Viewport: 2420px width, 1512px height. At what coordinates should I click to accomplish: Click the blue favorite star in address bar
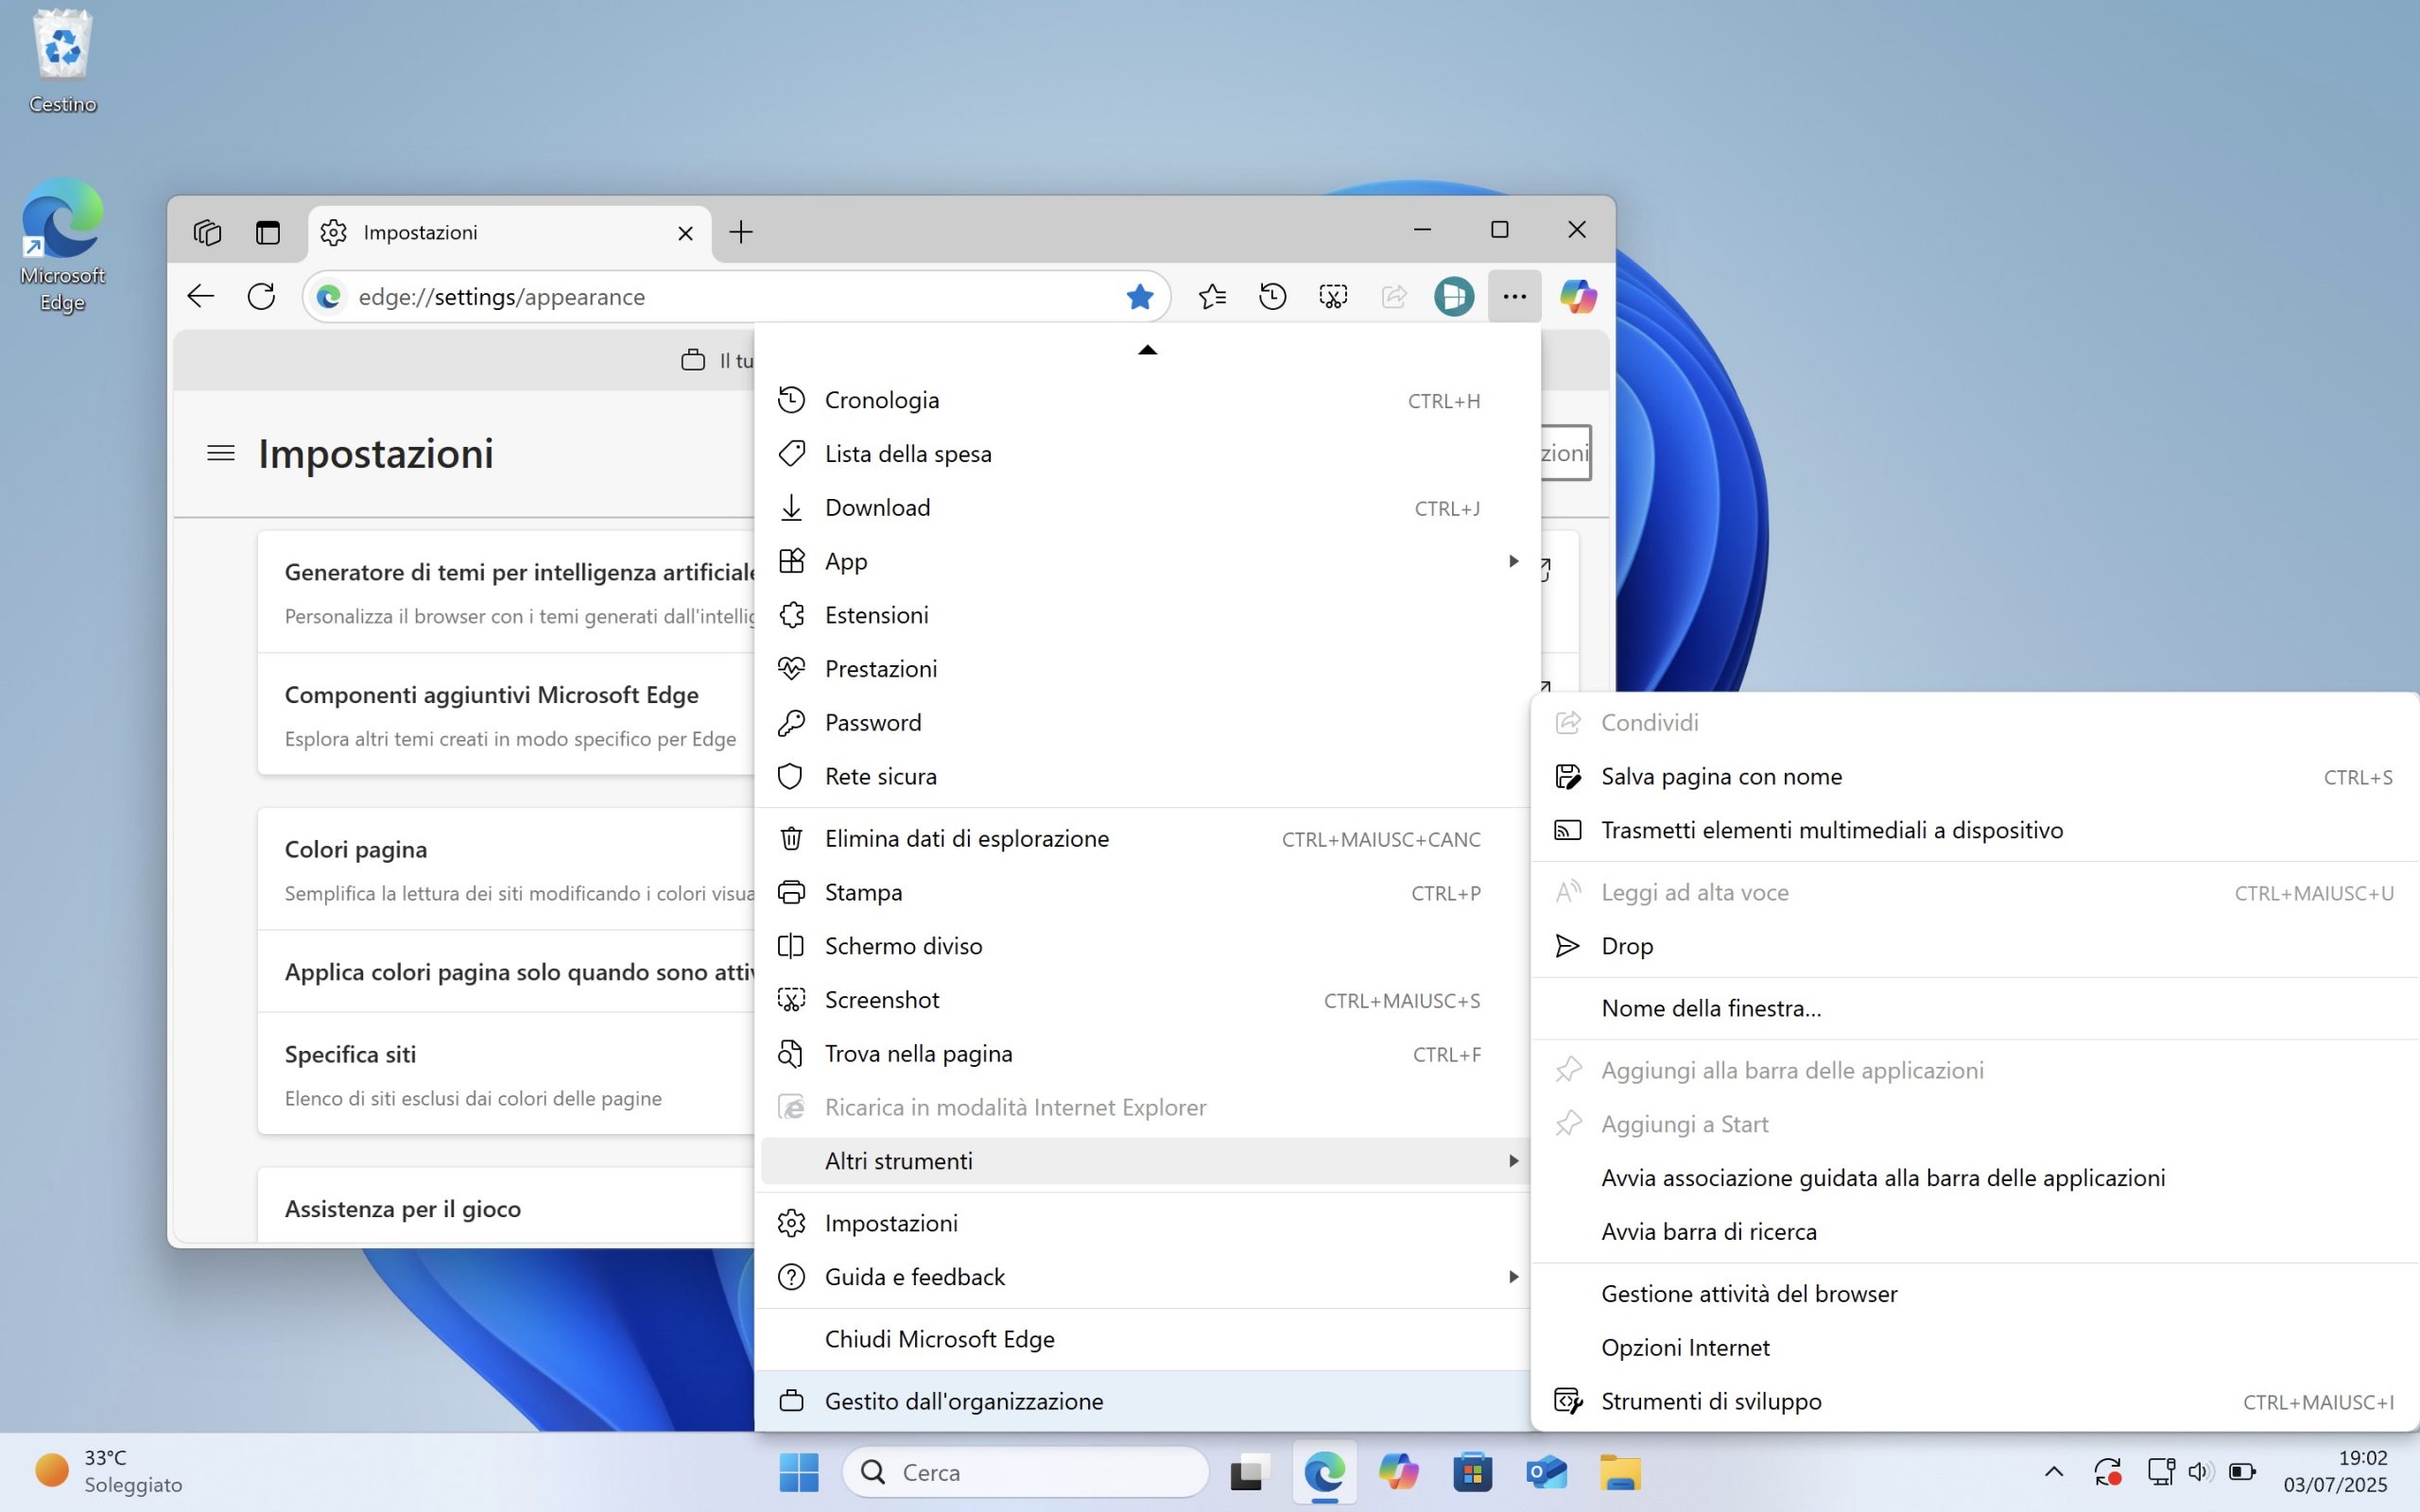(1139, 296)
